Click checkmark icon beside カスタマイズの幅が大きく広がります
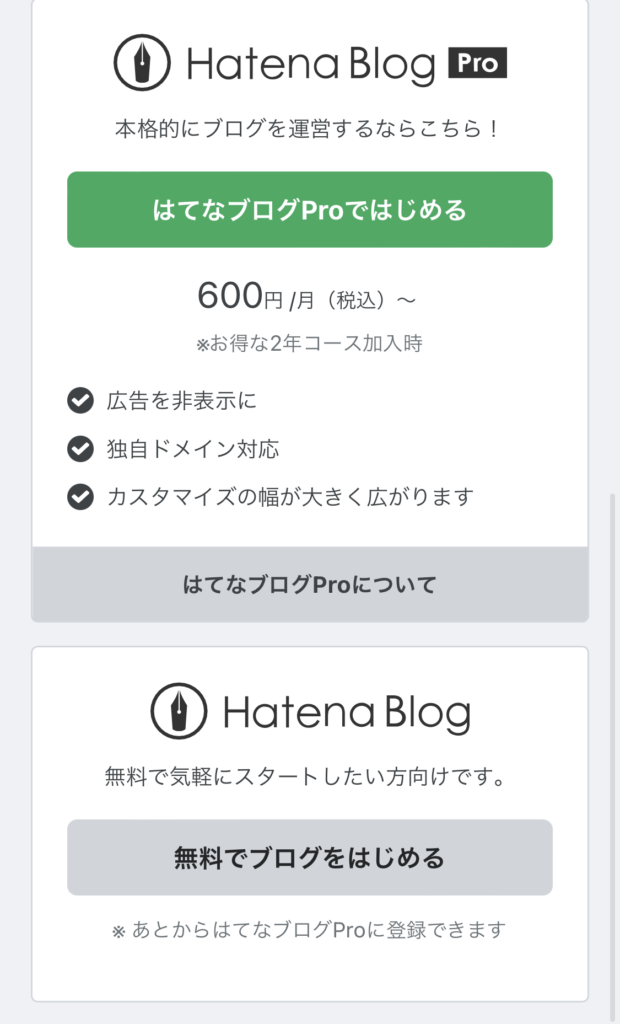This screenshot has width=620, height=1024. 80,497
